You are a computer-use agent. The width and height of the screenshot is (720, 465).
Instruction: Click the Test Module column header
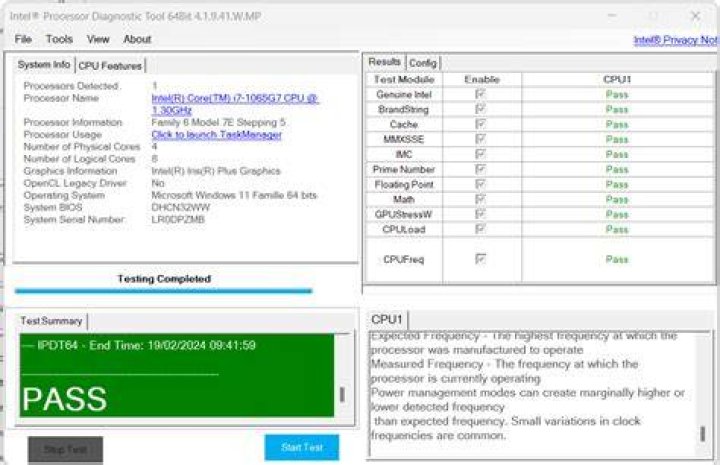pyautogui.click(x=404, y=79)
